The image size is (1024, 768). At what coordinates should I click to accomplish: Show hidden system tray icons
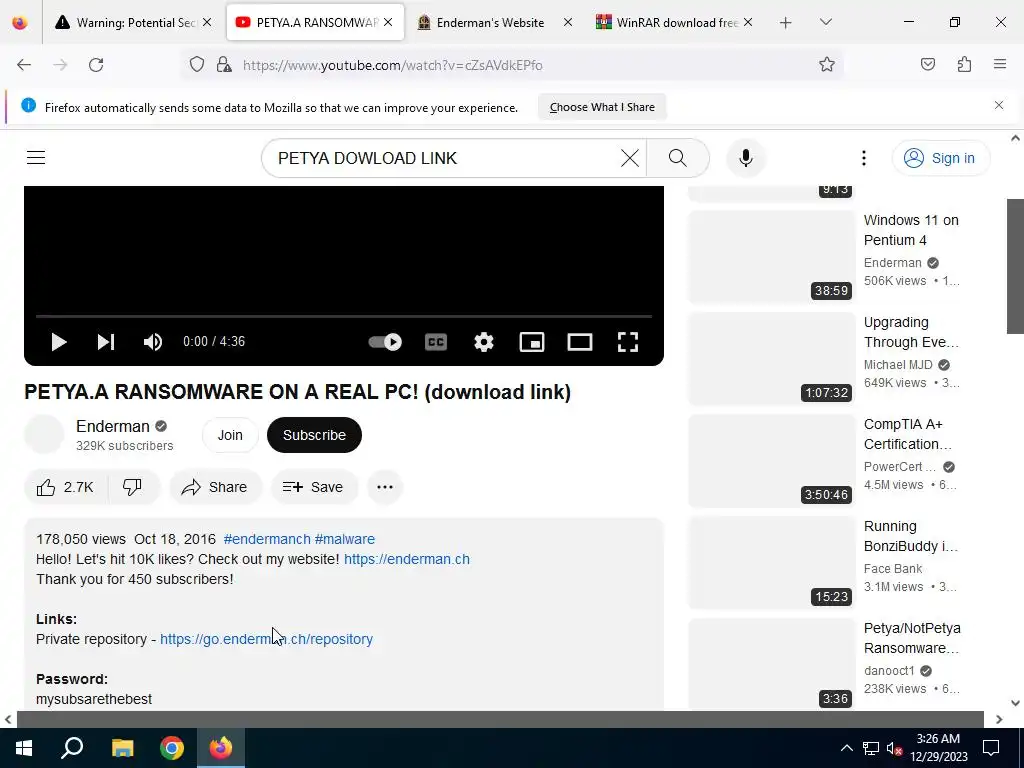pos(846,748)
